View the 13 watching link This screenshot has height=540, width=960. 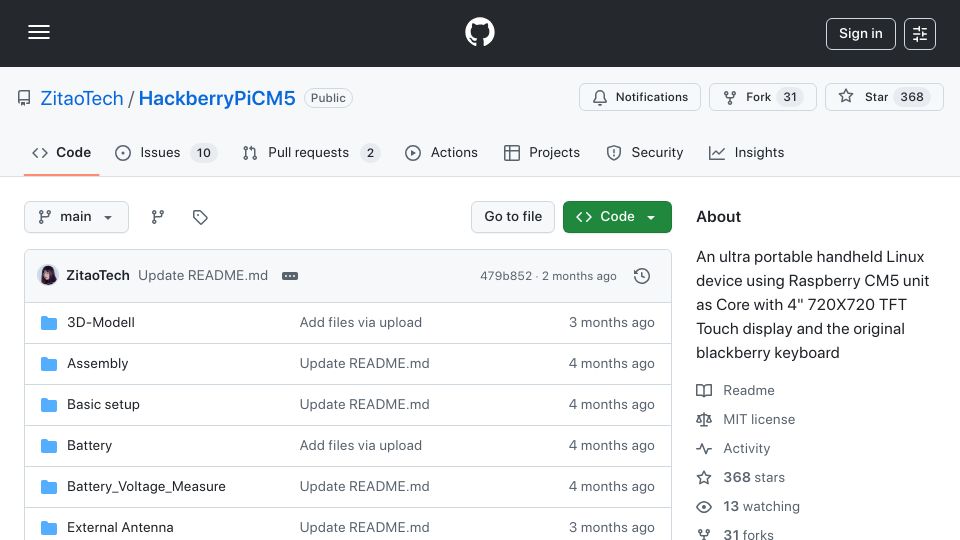(x=748, y=507)
